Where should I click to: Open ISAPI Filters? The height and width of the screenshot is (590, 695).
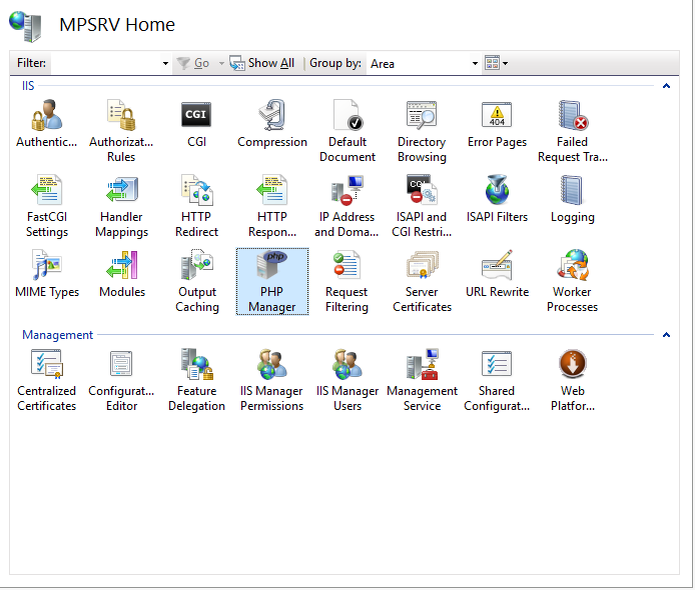497,199
